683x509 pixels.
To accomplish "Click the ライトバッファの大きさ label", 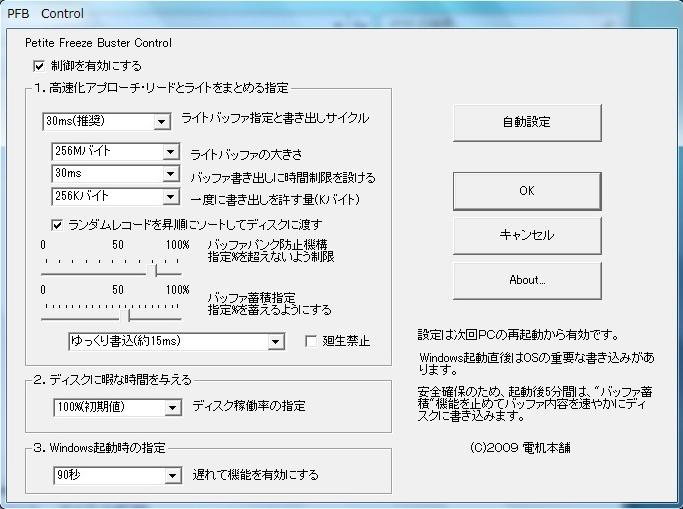I will click(x=246, y=154).
